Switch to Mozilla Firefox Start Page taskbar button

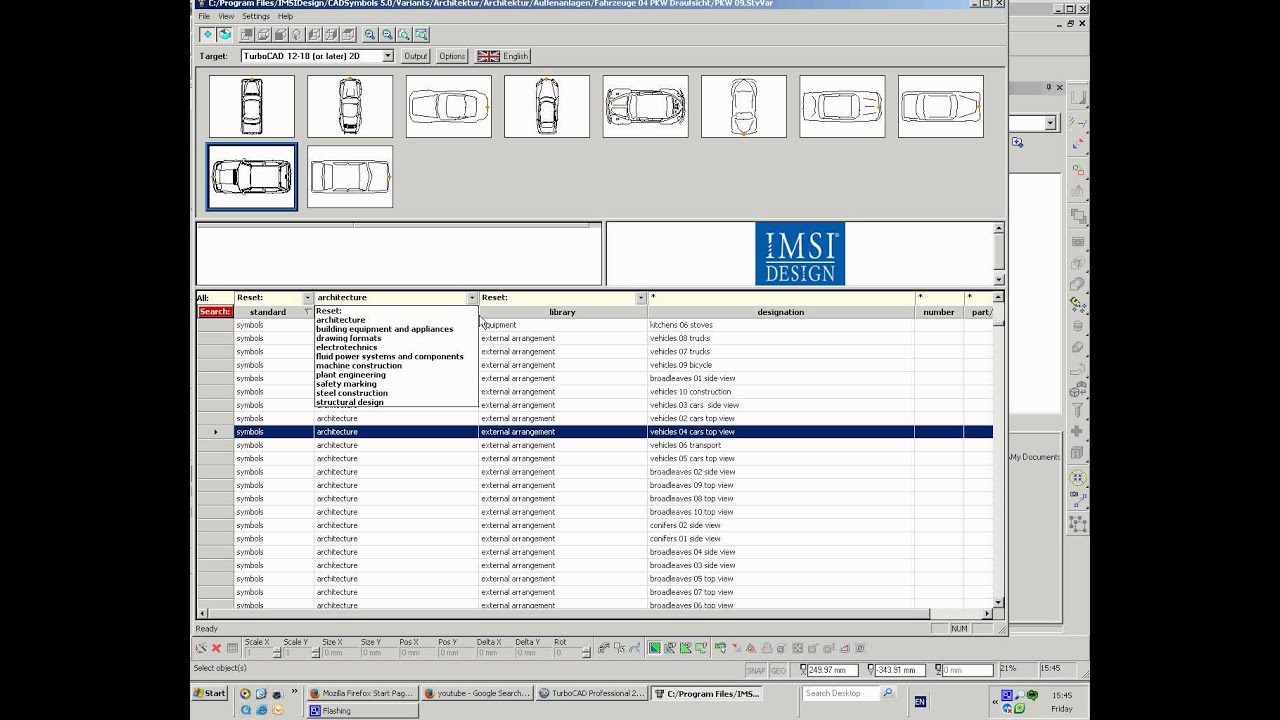tap(361, 693)
